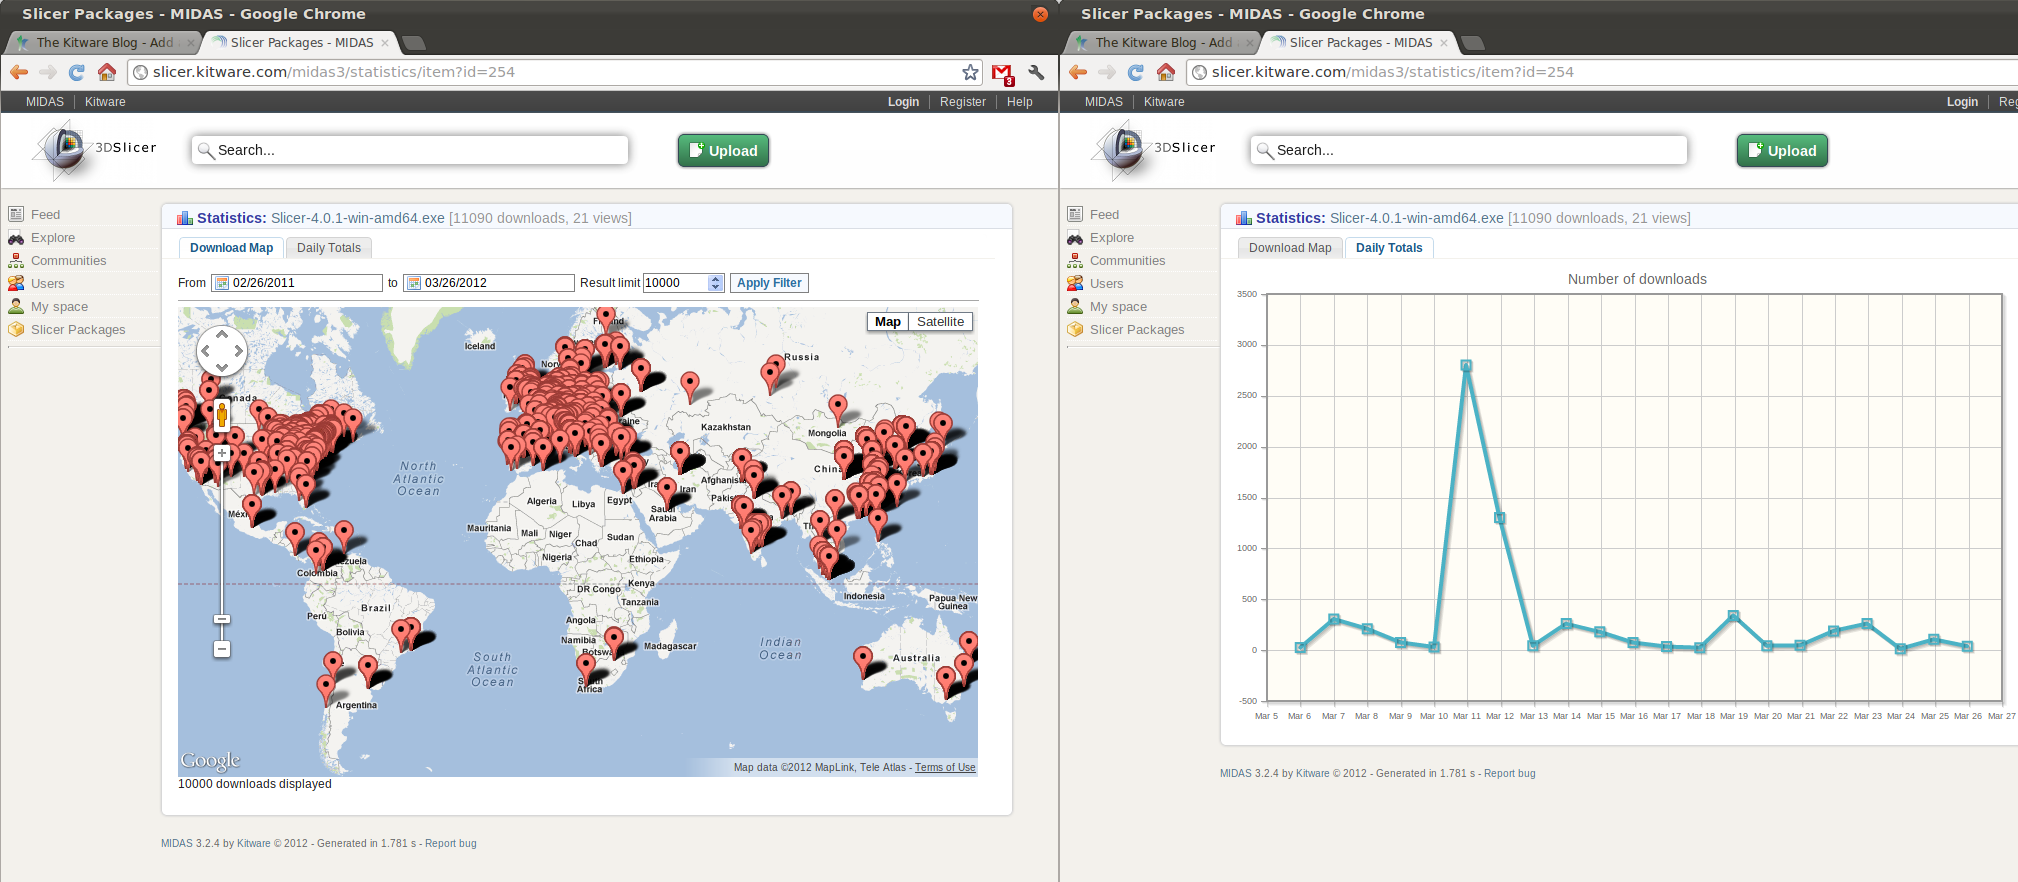Click the 3DSlicer logo in left window
The width and height of the screenshot is (2018, 882).
pyautogui.click(x=95, y=149)
